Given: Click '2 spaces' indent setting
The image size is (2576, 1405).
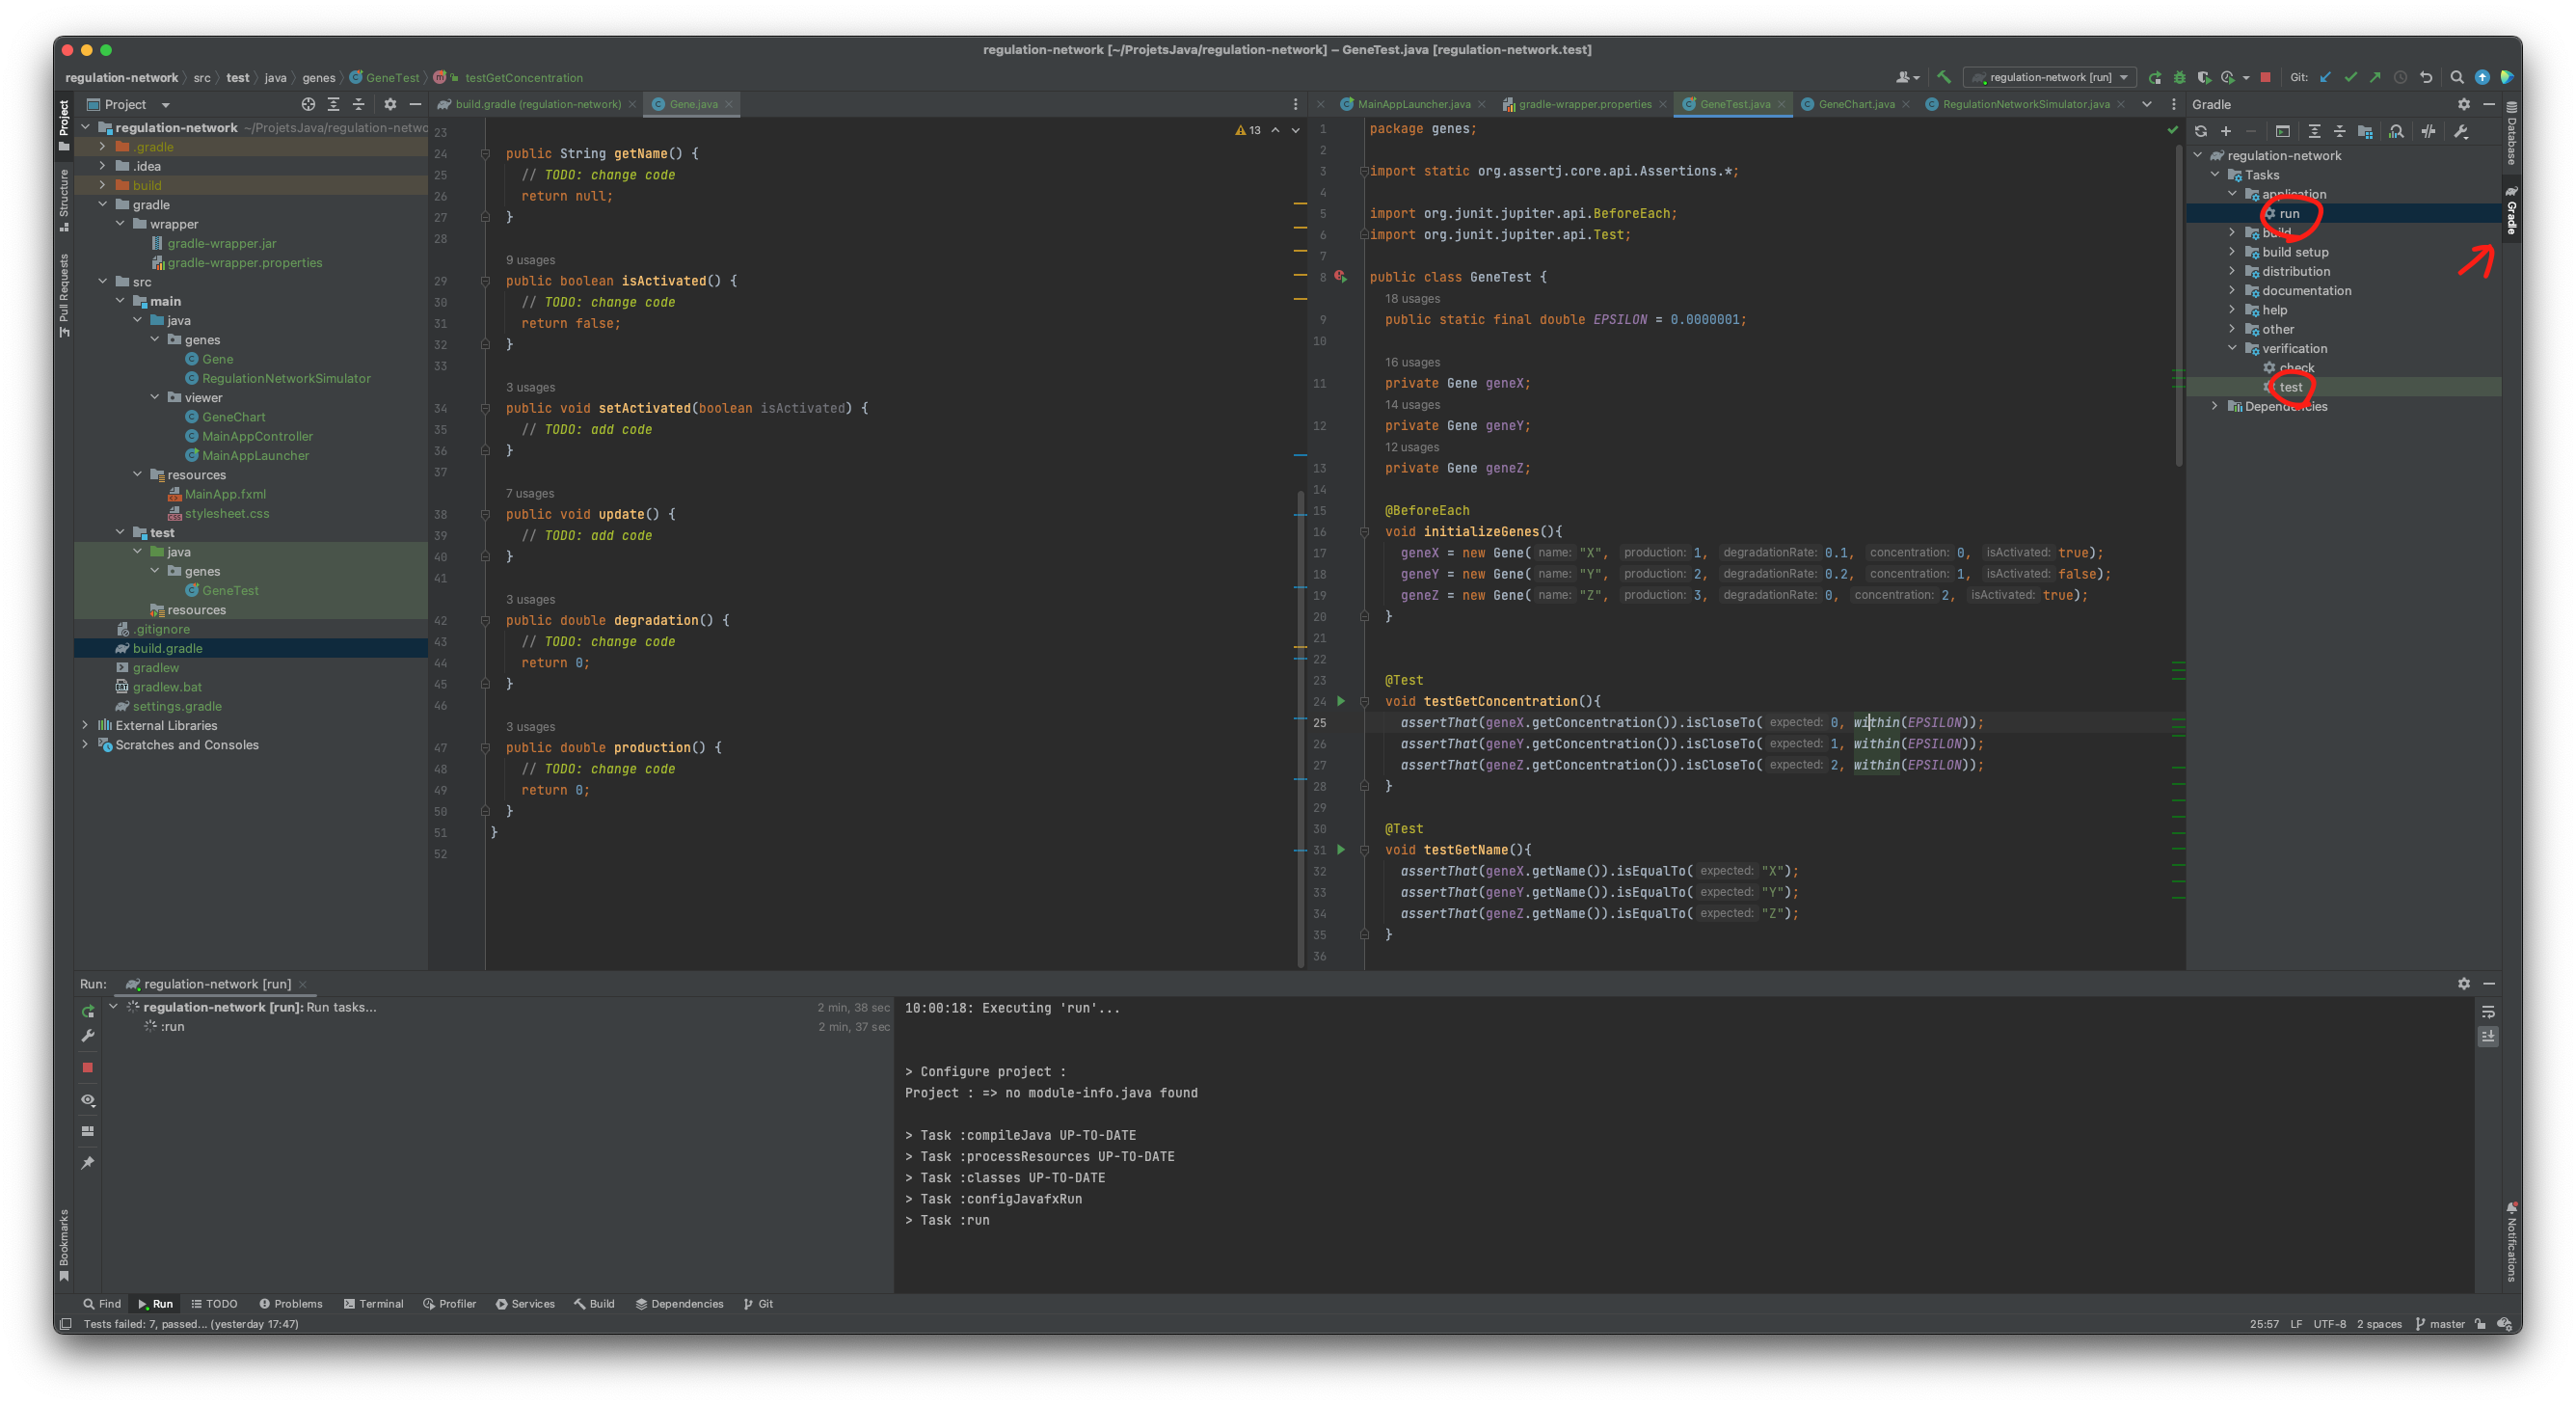Looking at the screenshot, I should [x=2379, y=1324].
